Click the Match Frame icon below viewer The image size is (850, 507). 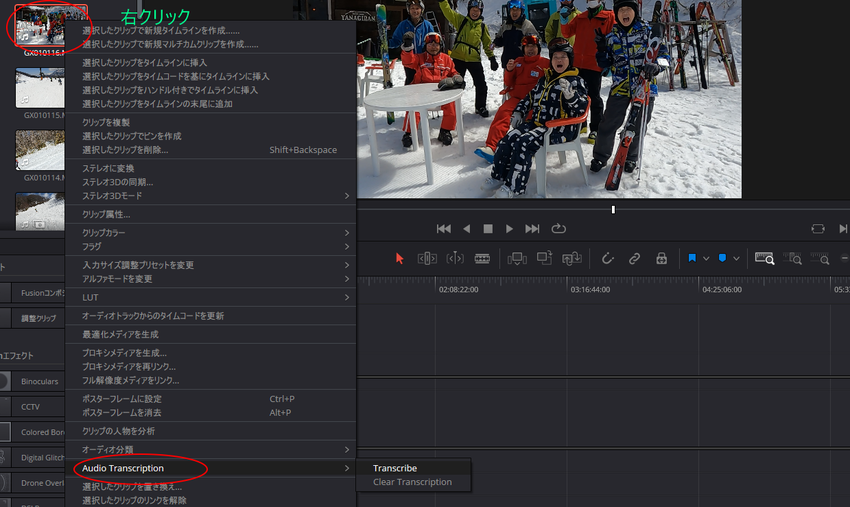pos(818,229)
